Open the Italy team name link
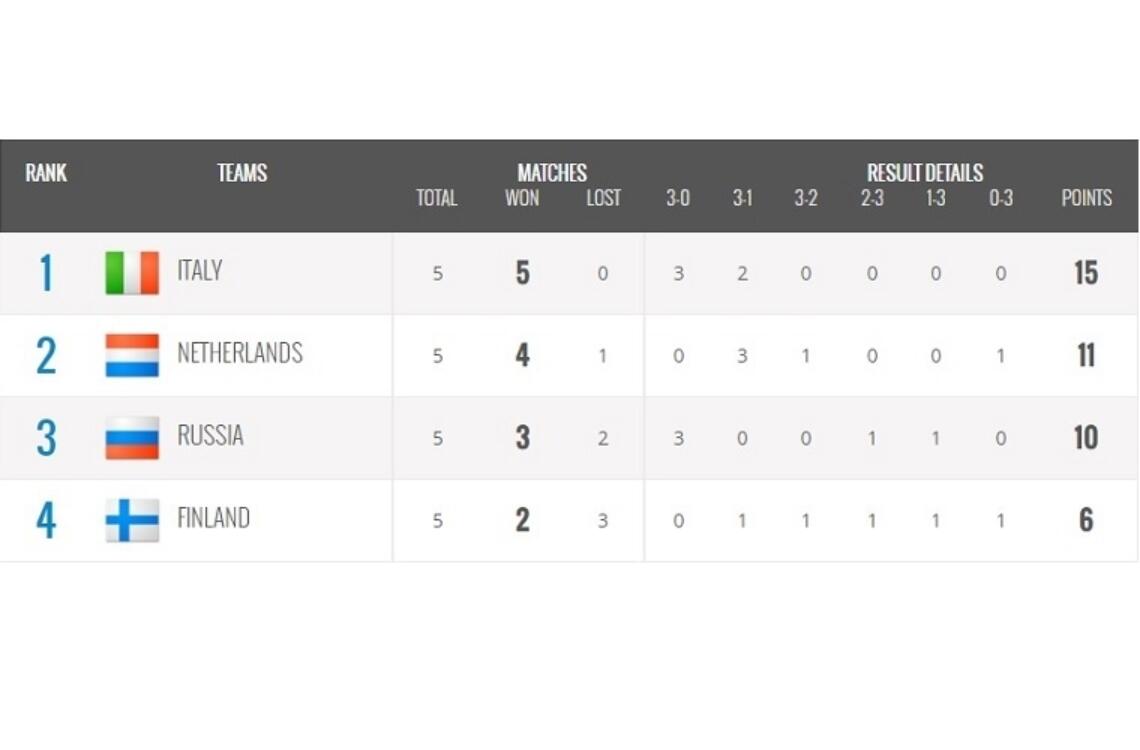This screenshot has height=750, width=1140. (x=199, y=271)
